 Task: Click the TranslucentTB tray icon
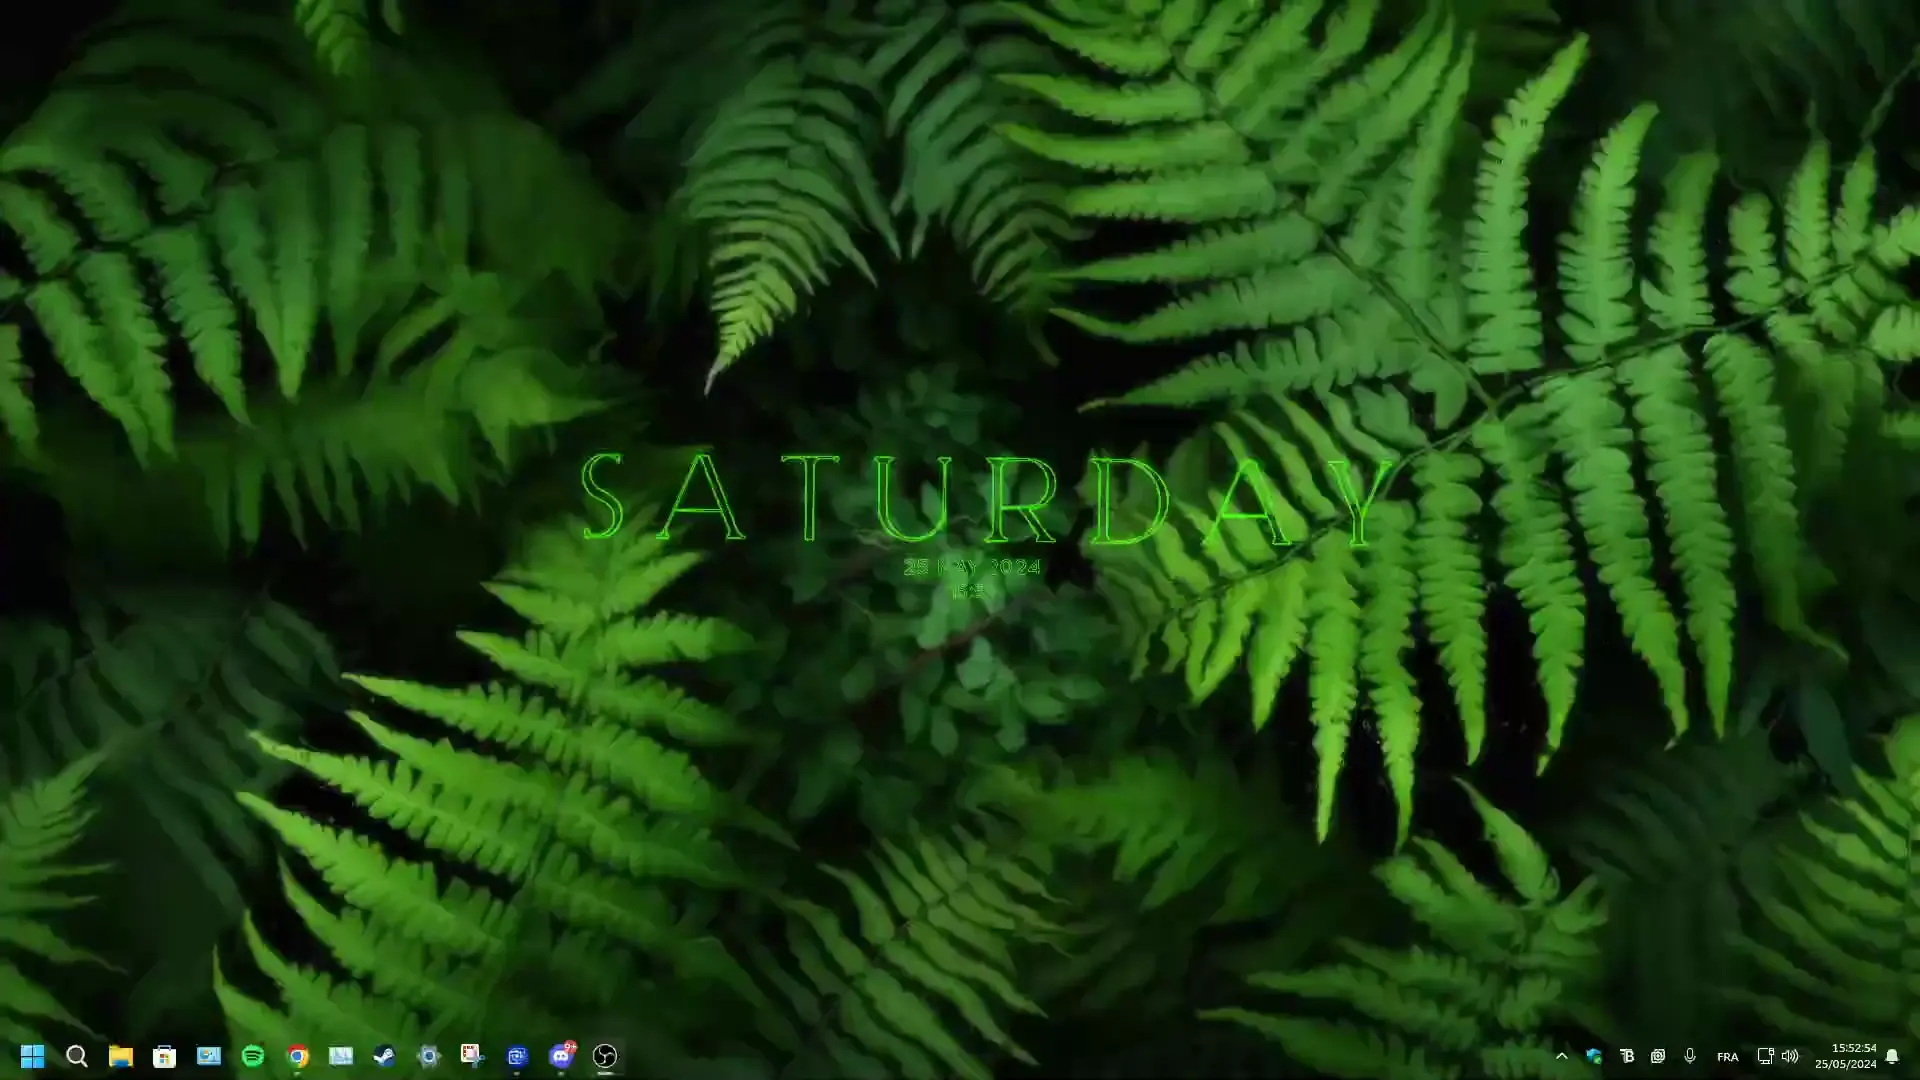1628,1056
